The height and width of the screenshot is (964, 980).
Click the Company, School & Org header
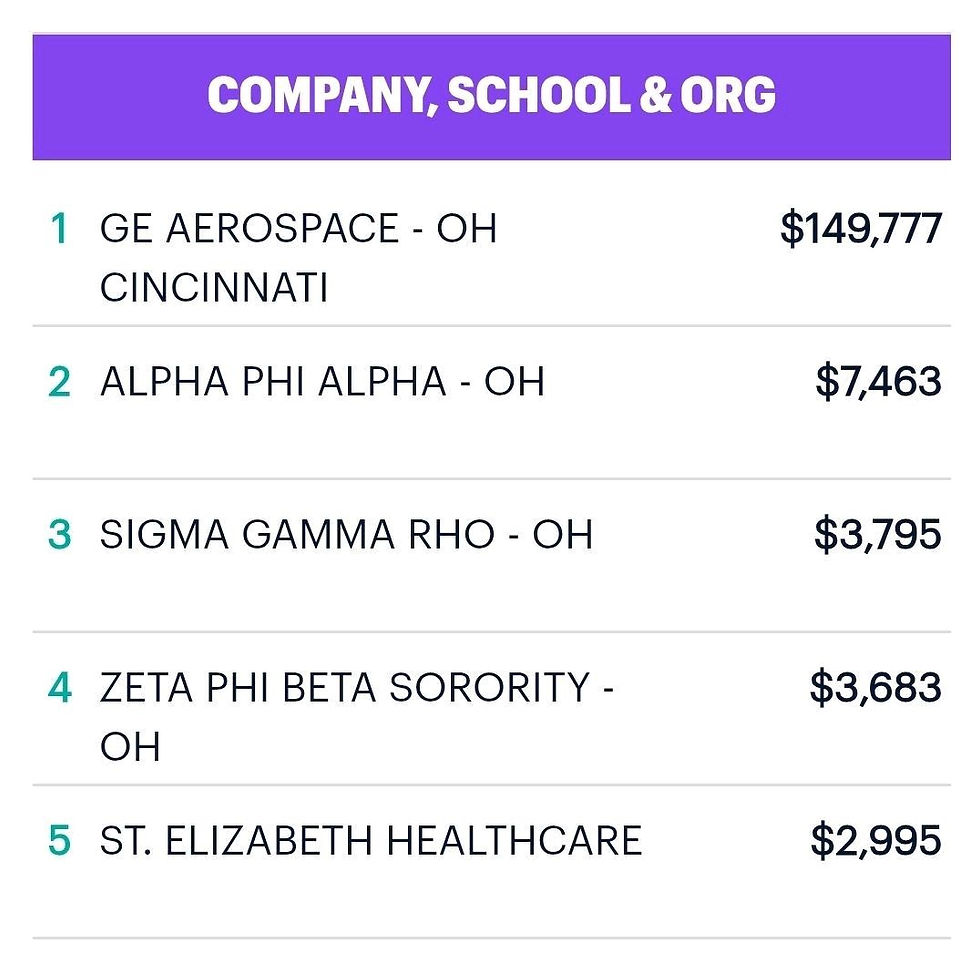491,96
